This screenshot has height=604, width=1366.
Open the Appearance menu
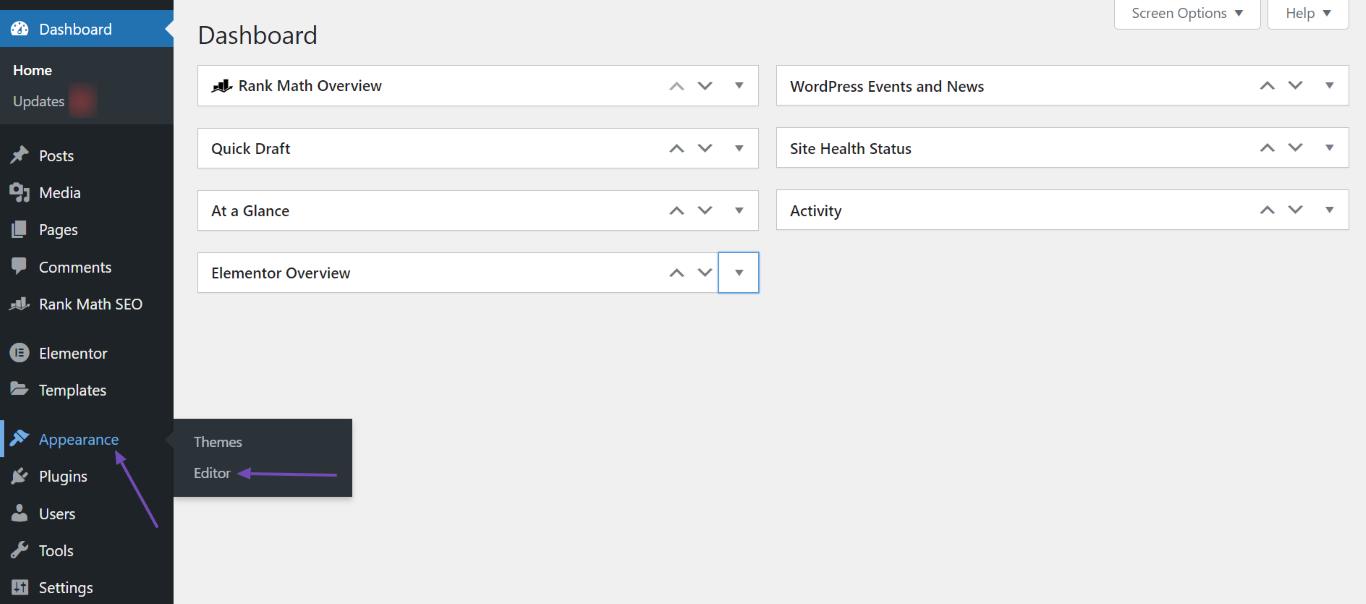point(79,439)
